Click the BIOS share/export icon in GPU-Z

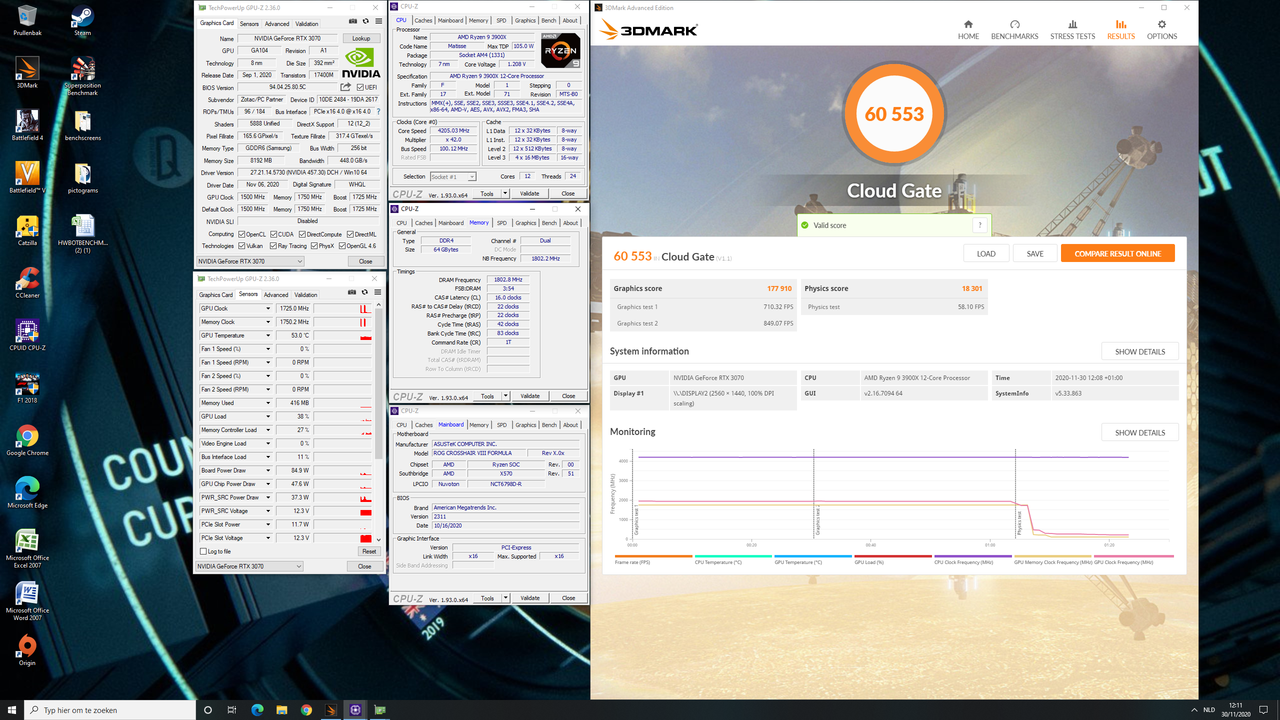point(346,87)
